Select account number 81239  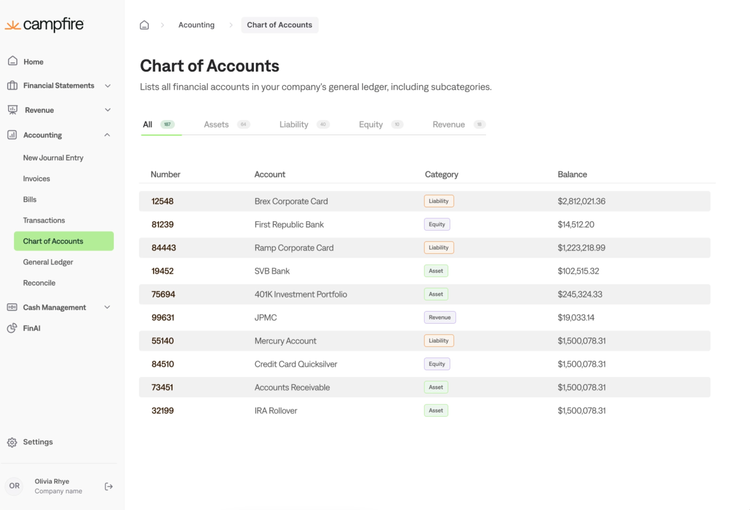point(163,225)
